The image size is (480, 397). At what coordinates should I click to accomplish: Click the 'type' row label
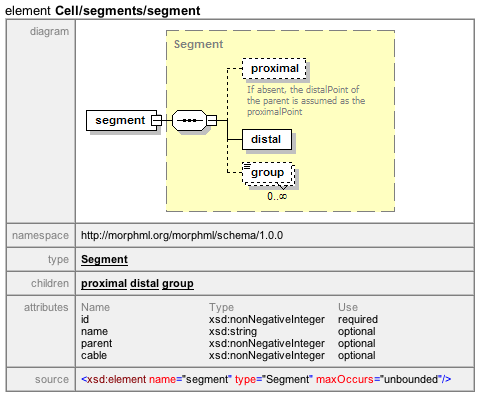click(58, 259)
